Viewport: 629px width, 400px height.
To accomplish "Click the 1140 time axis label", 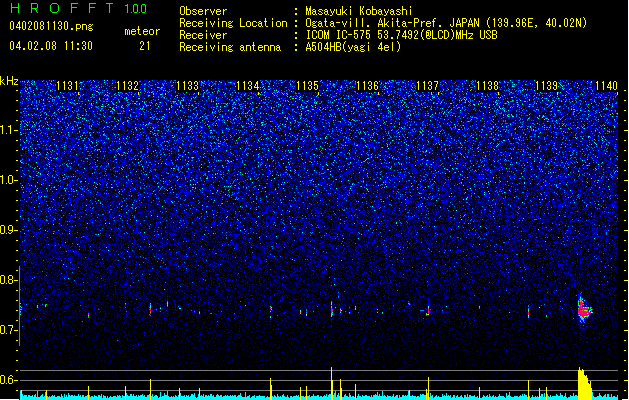I will [x=607, y=86].
